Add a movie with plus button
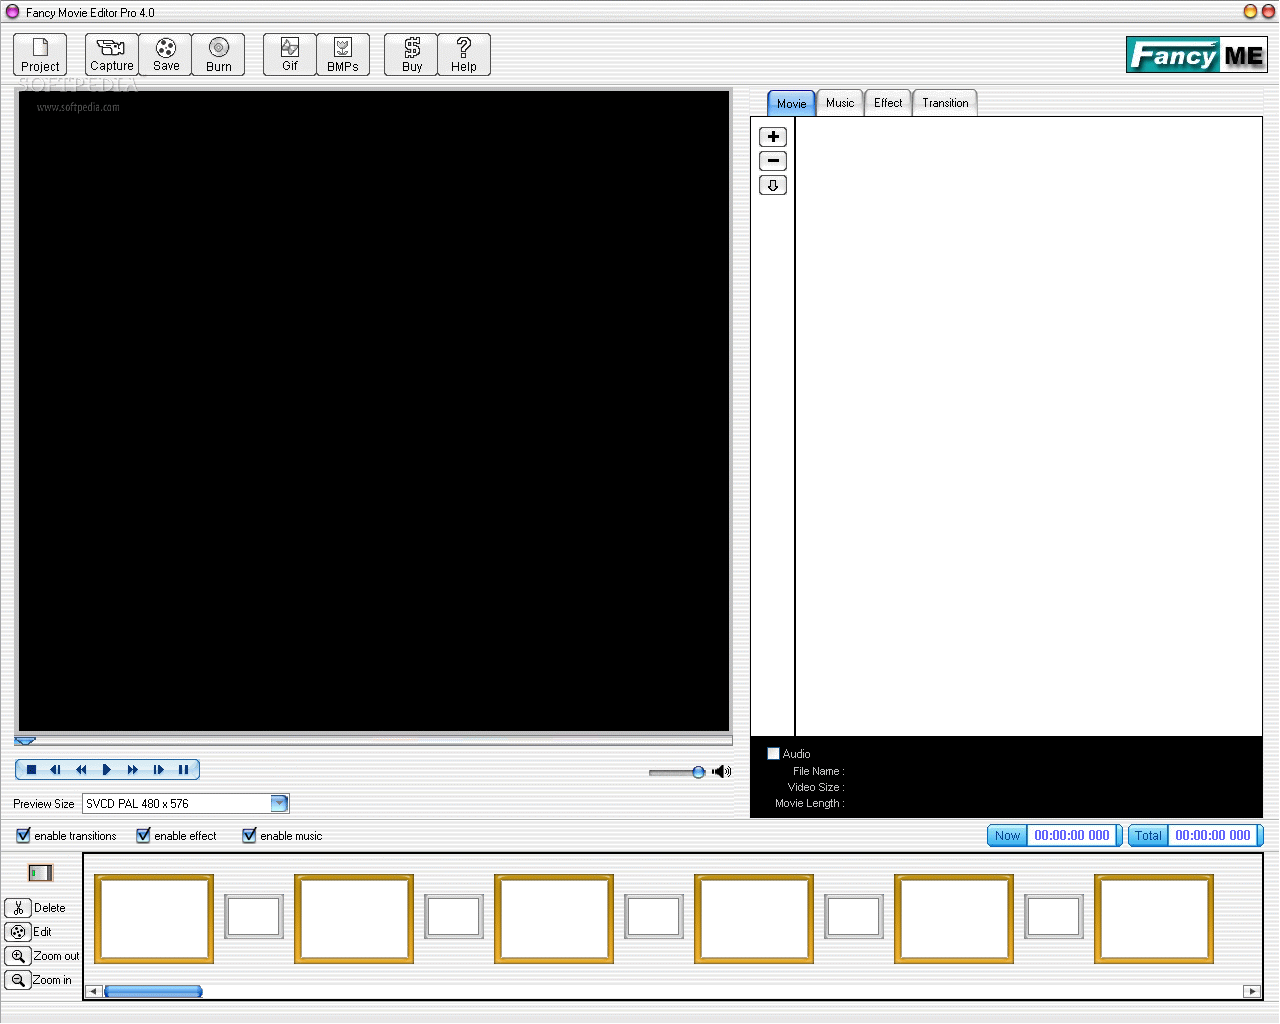 (773, 137)
